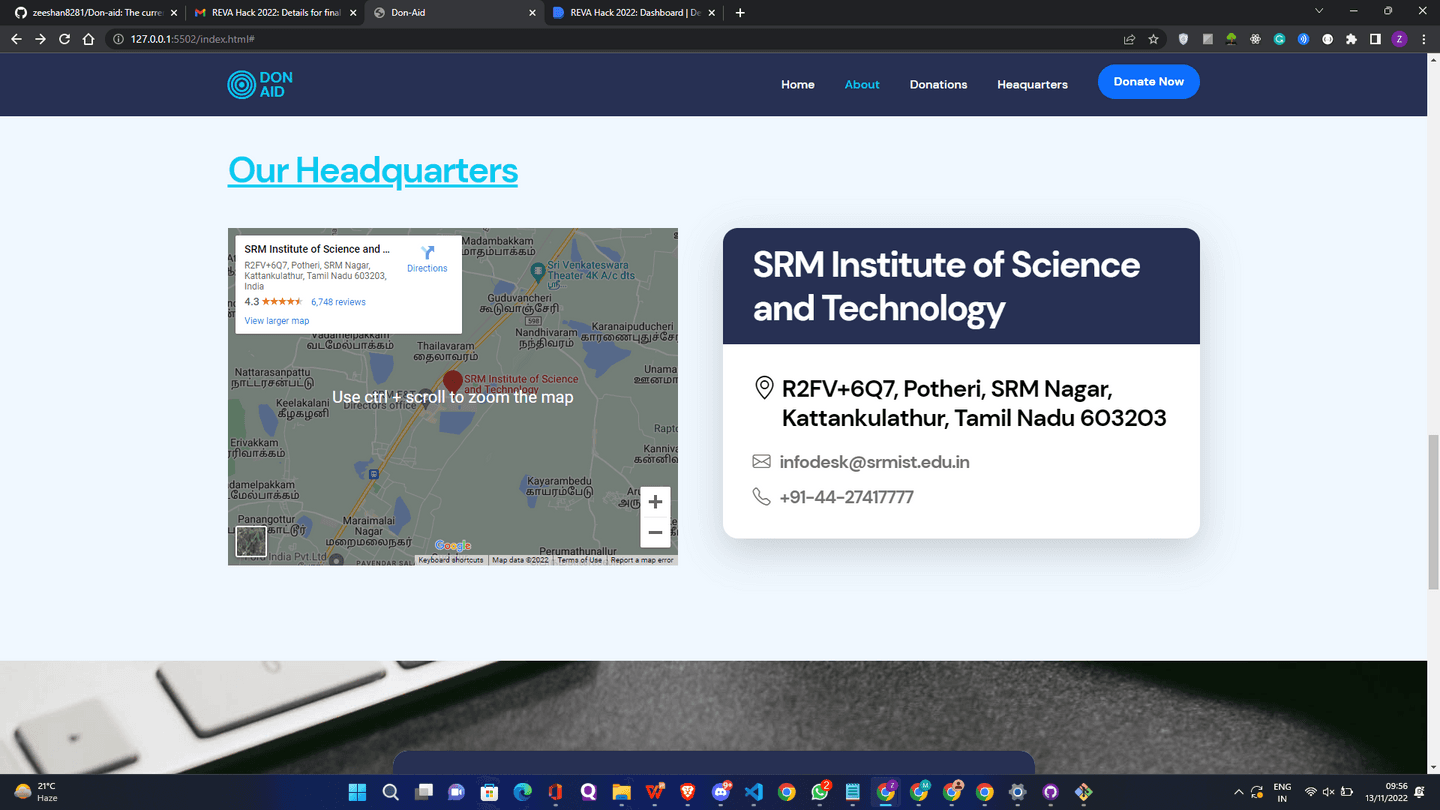Show hidden system tray icons chevron
The width and height of the screenshot is (1440, 810).
(1238, 792)
